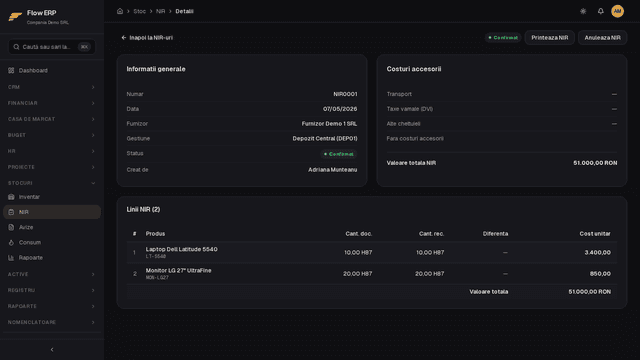
Task: Click Printeaza NIR button
Action: (549, 38)
